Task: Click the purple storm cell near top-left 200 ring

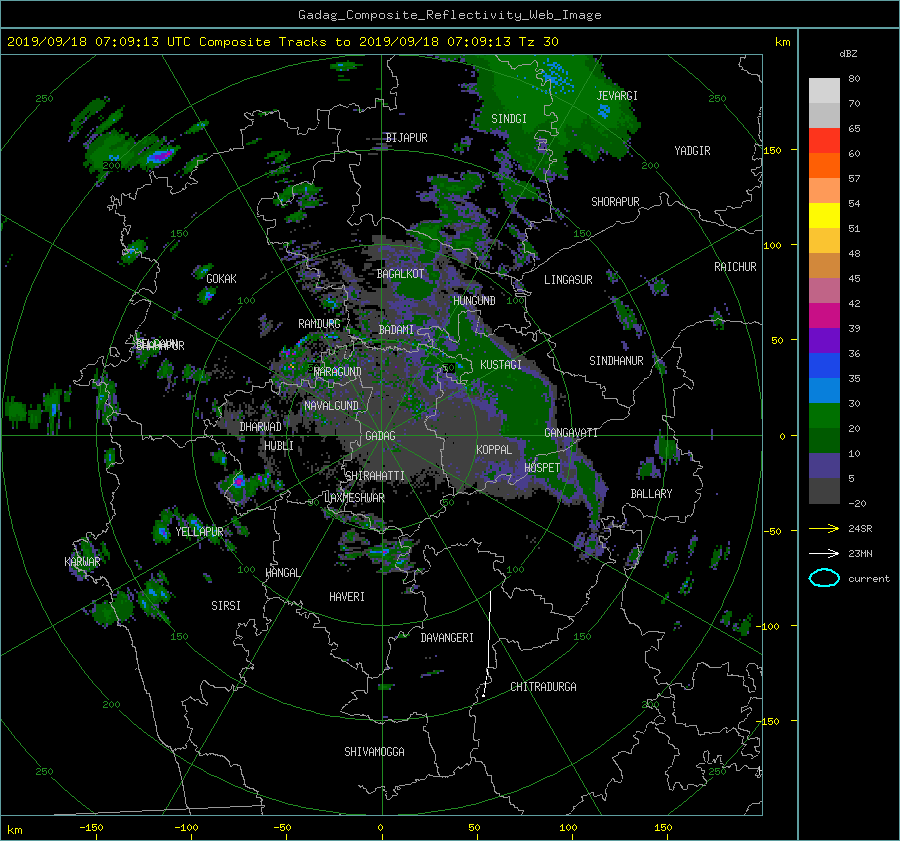Action: pyautogui.click(x=161, y=155)
